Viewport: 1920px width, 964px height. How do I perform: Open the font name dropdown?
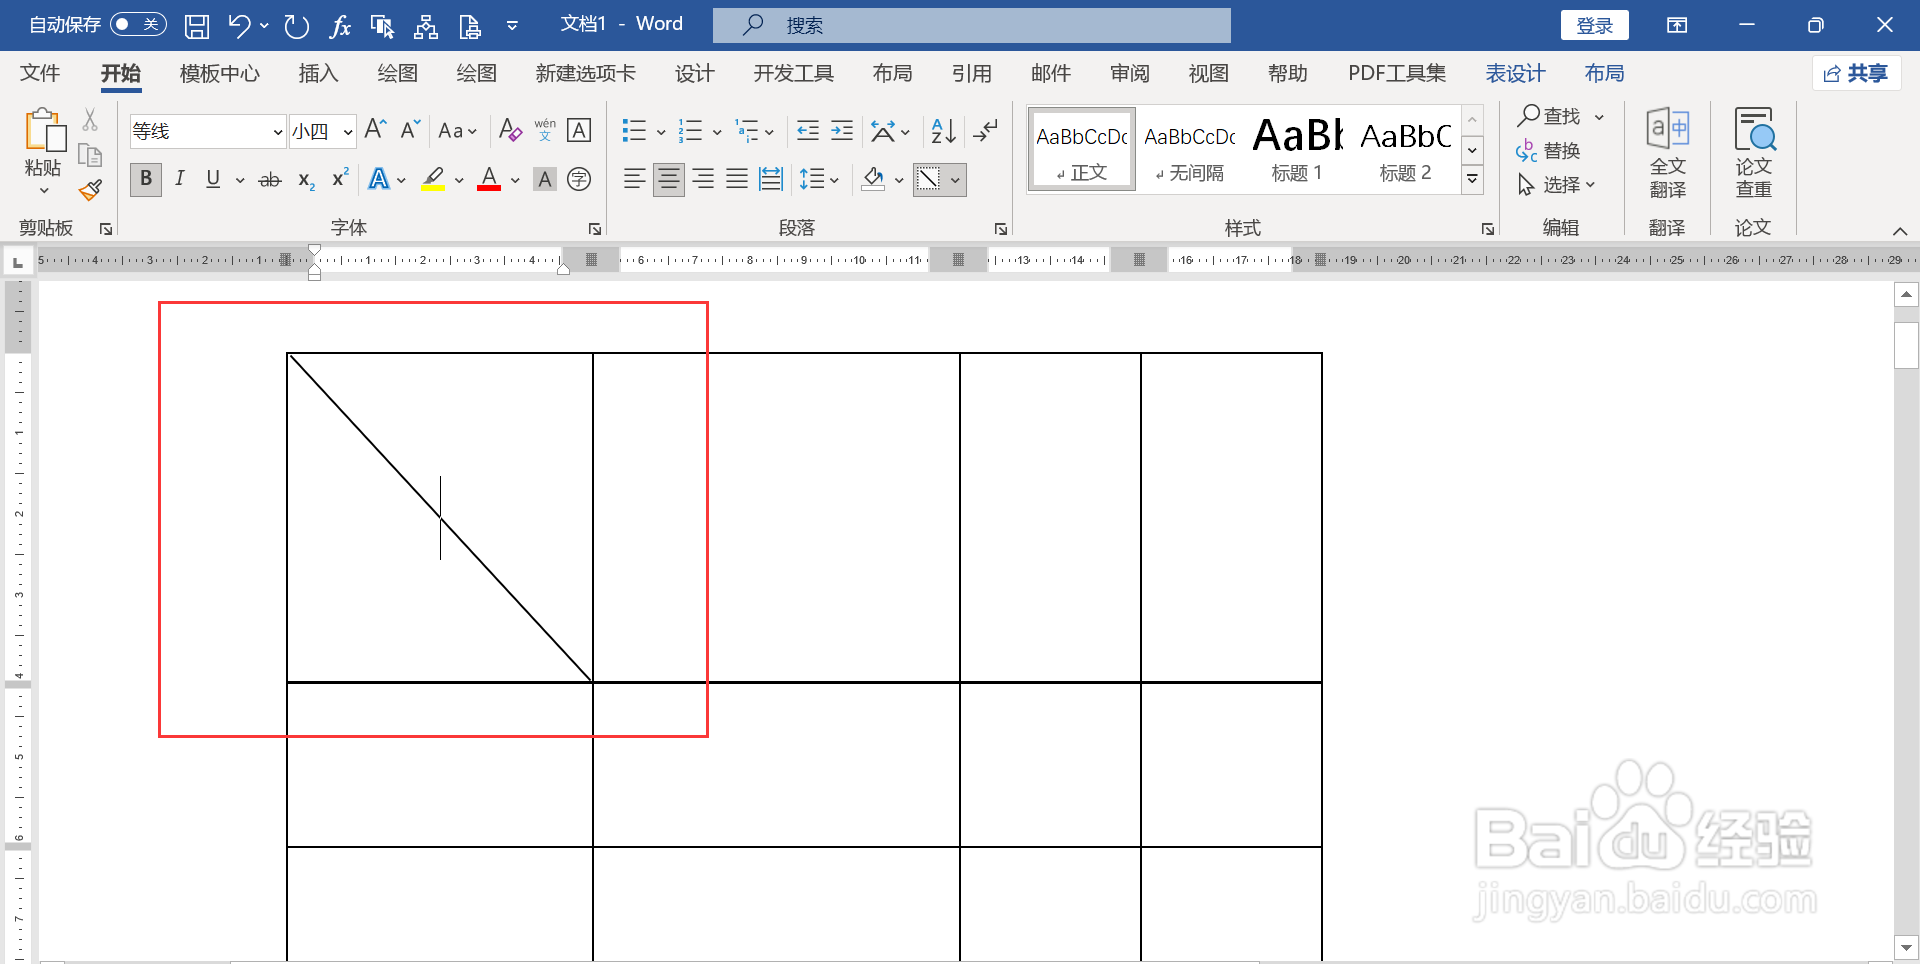[x=277, y=132]
